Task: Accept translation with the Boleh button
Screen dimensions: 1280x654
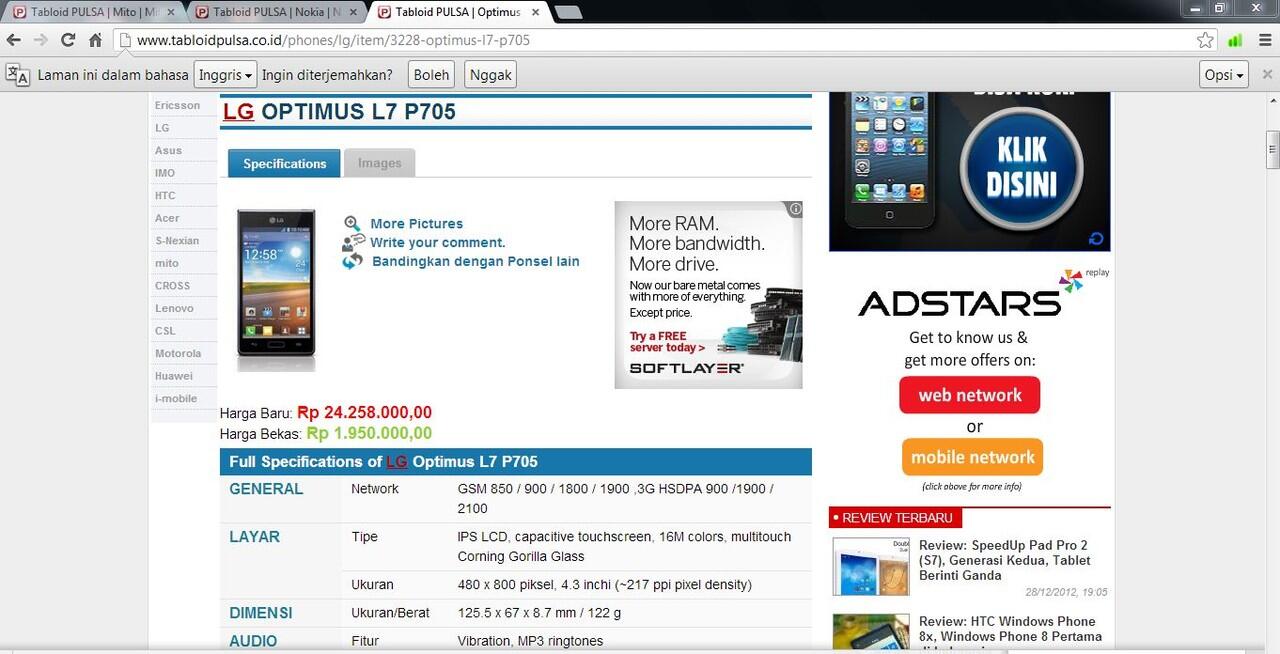Action: (431, 75)
